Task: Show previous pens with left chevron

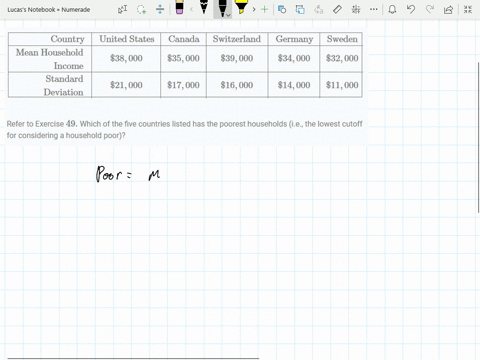Action: point(191,9)
